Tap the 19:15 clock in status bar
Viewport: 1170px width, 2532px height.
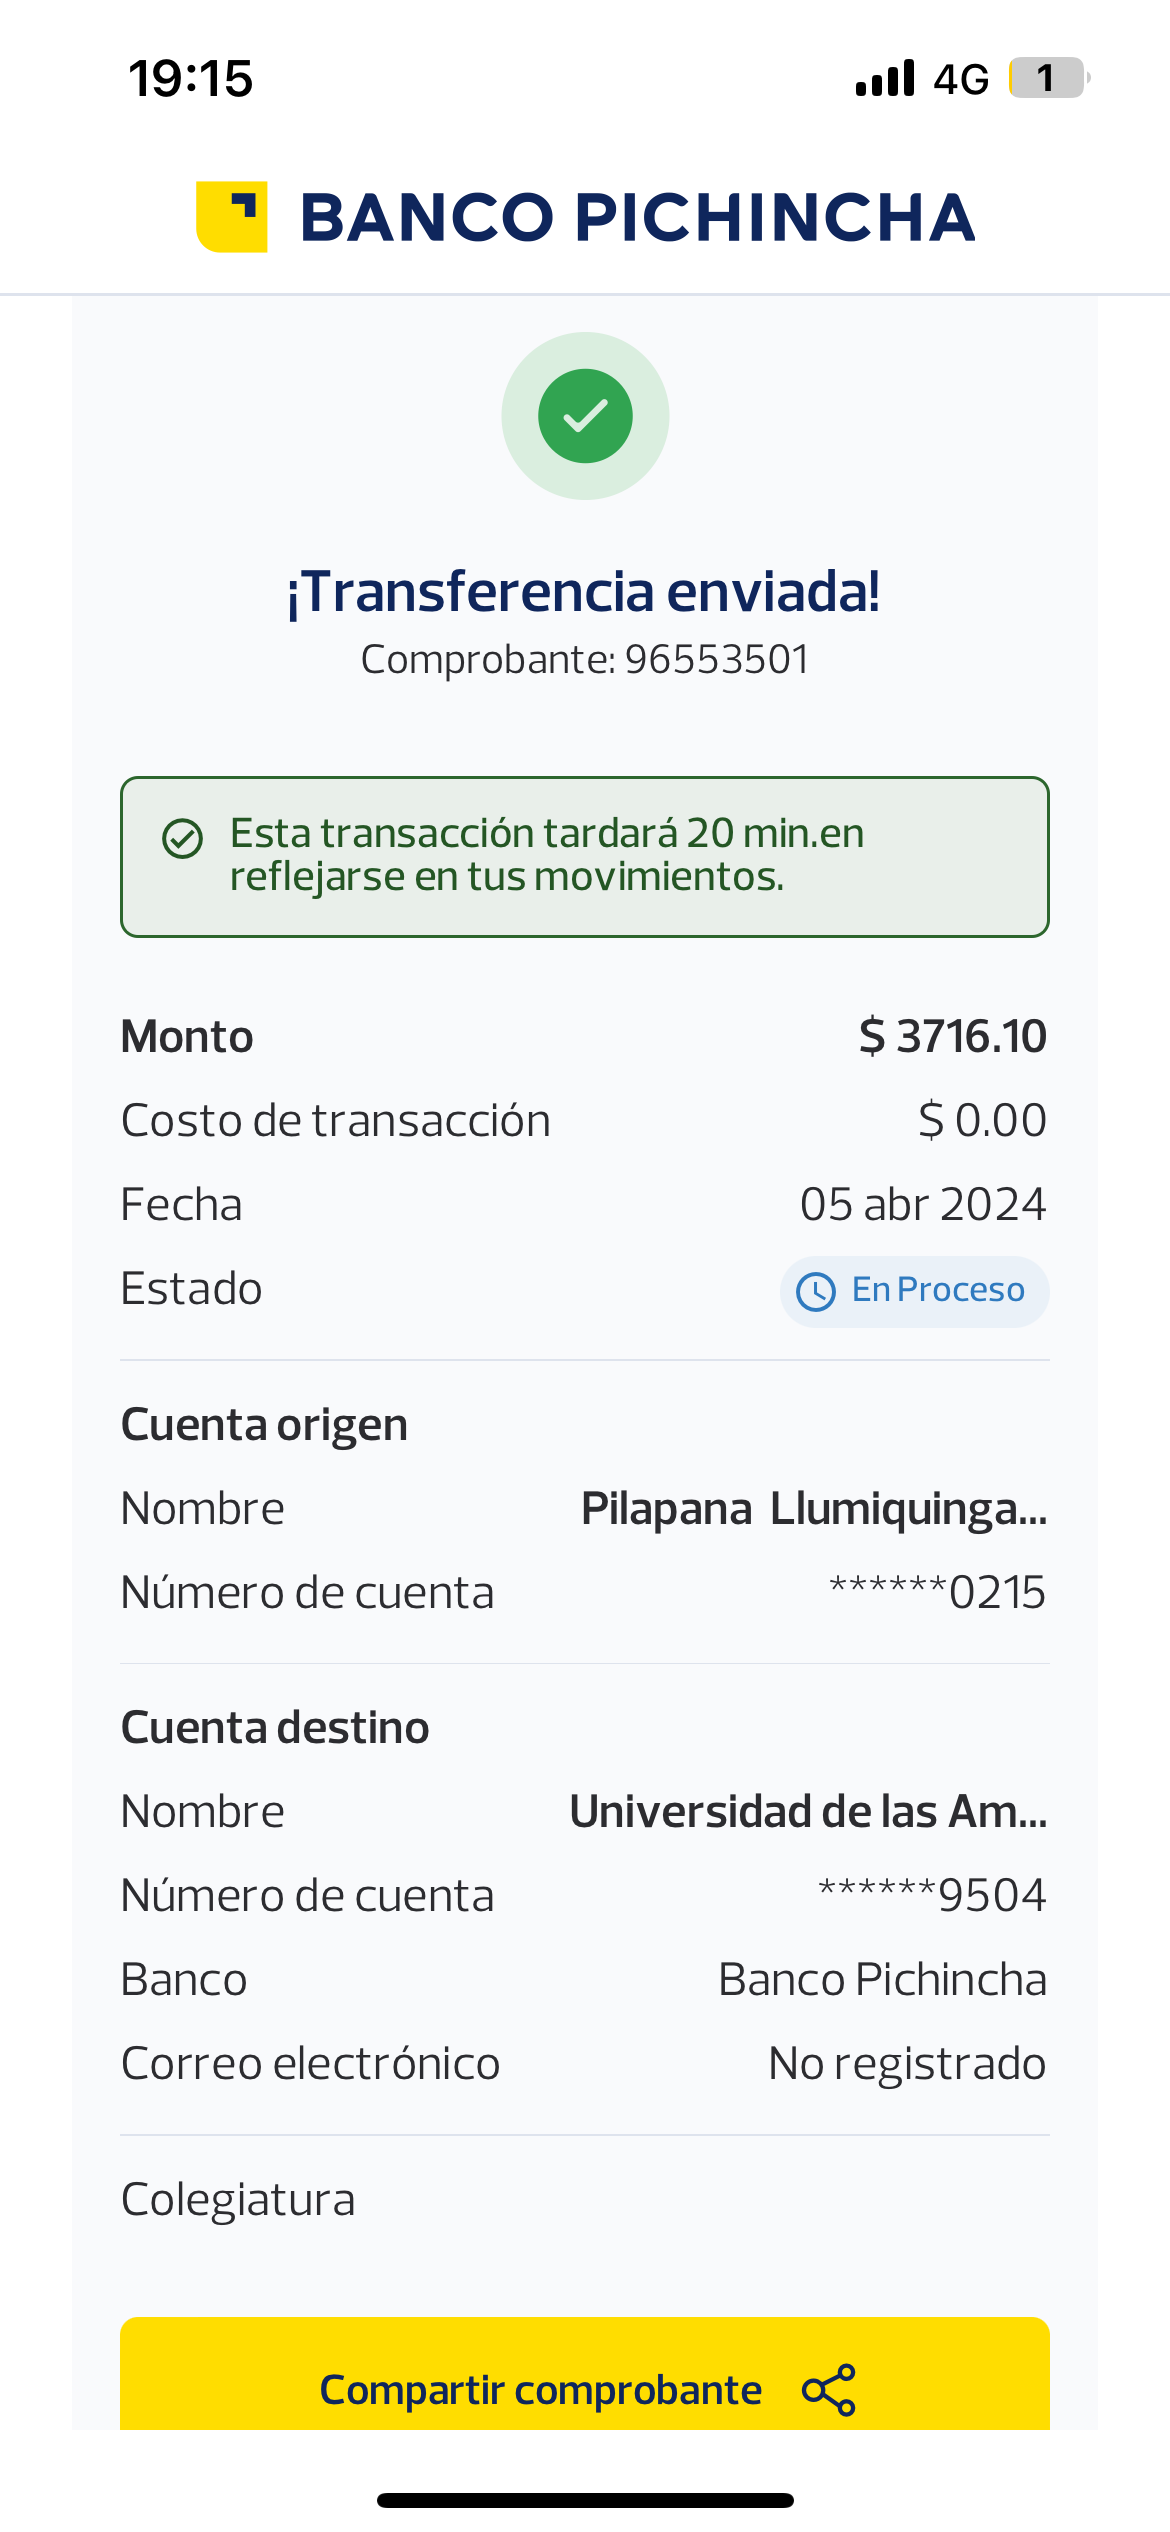click(x=190, y=78)
